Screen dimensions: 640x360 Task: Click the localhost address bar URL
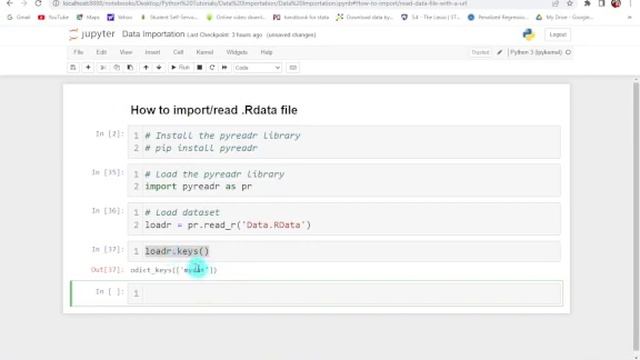coord(264,3)
